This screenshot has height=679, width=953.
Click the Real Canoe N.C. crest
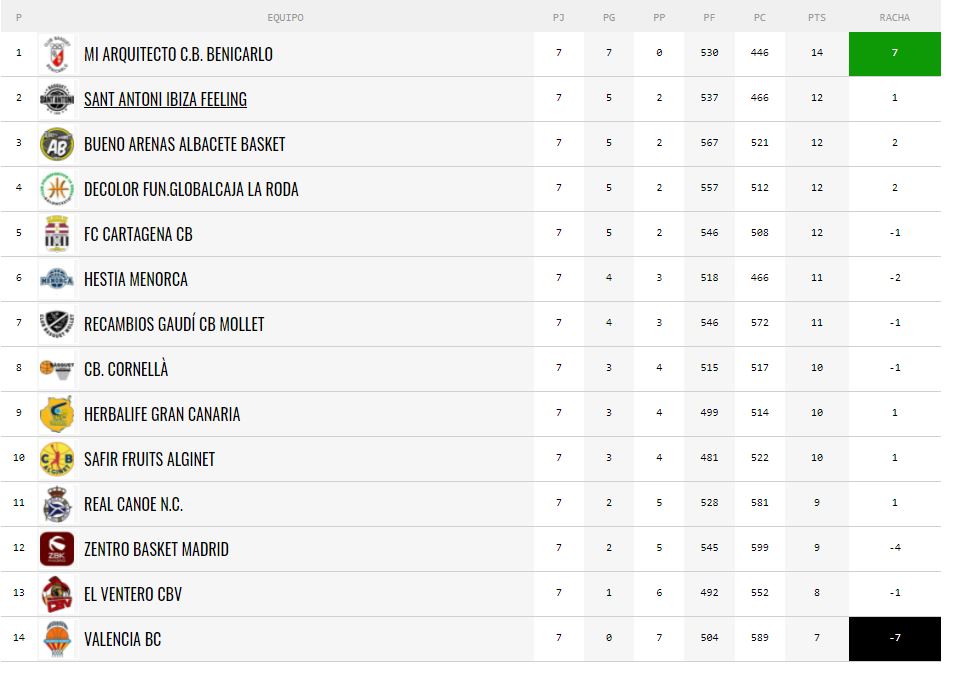point(56,504)
